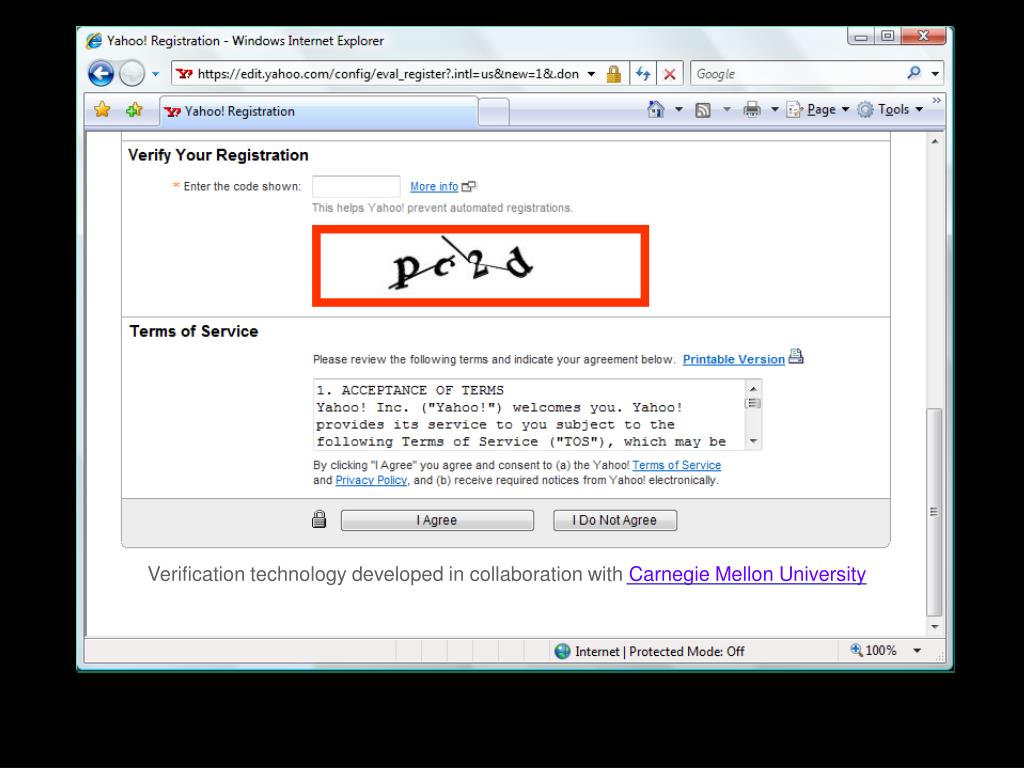Open the More info link
1024x768 pixels.
pyautogui.click(x=434, y=187)
